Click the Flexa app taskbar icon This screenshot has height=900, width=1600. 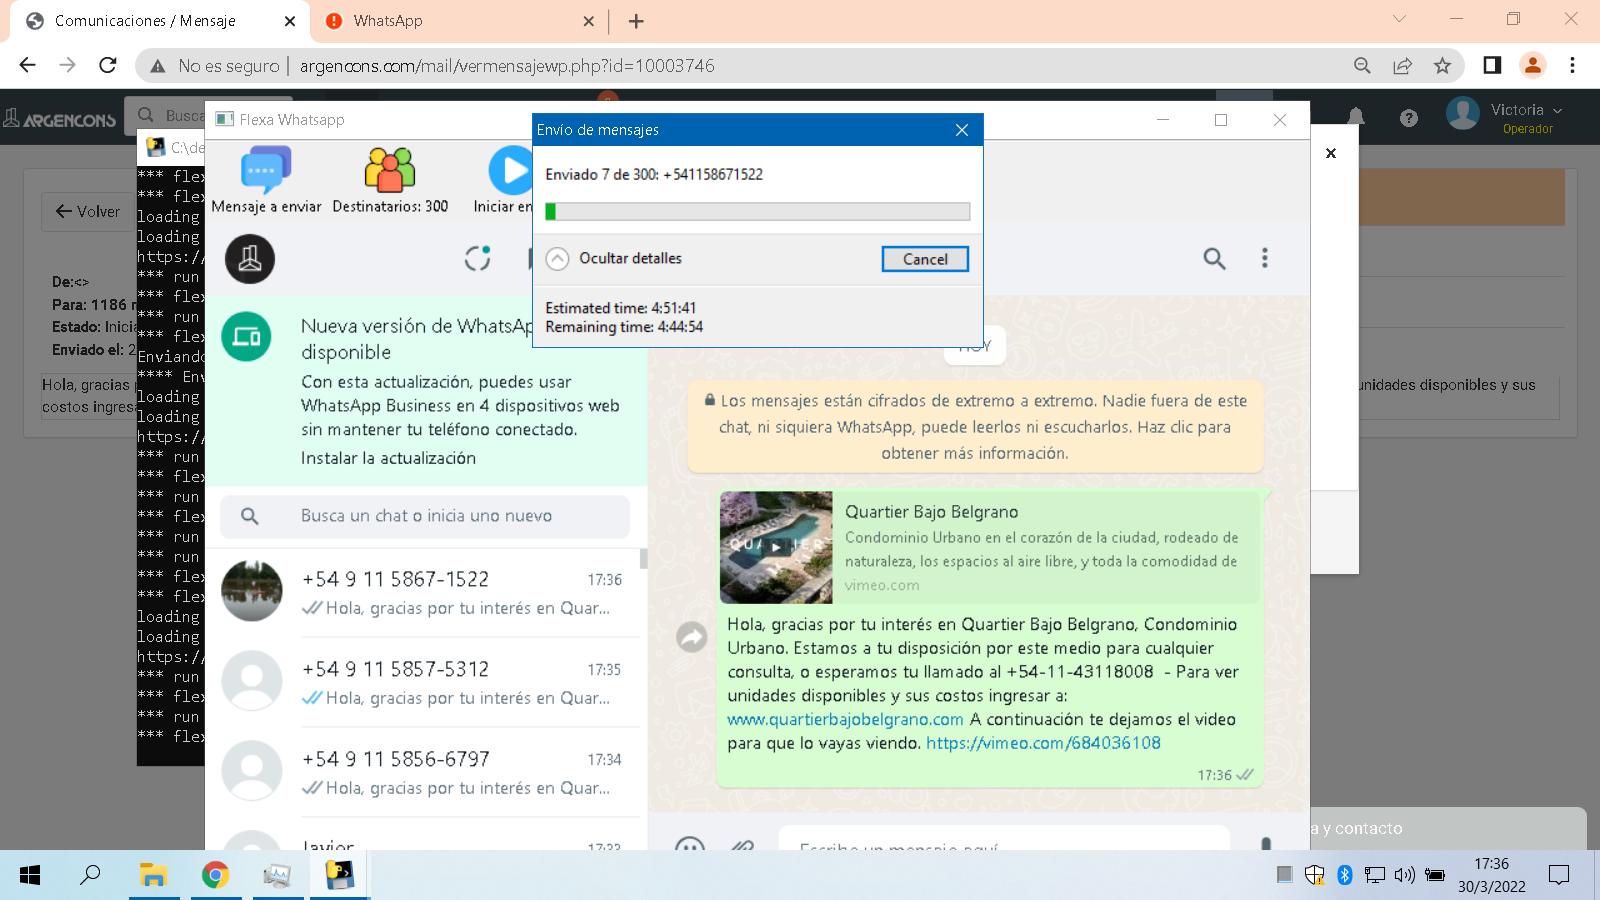point(339,876)
